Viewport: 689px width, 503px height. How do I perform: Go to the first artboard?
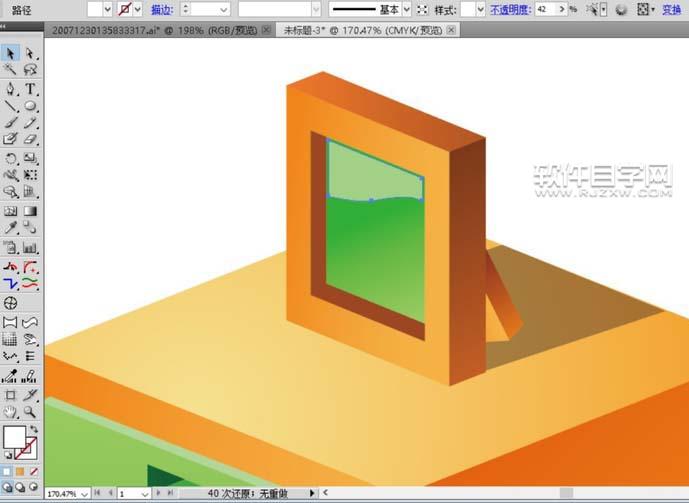pyautogui.click(x=97, y=493)
